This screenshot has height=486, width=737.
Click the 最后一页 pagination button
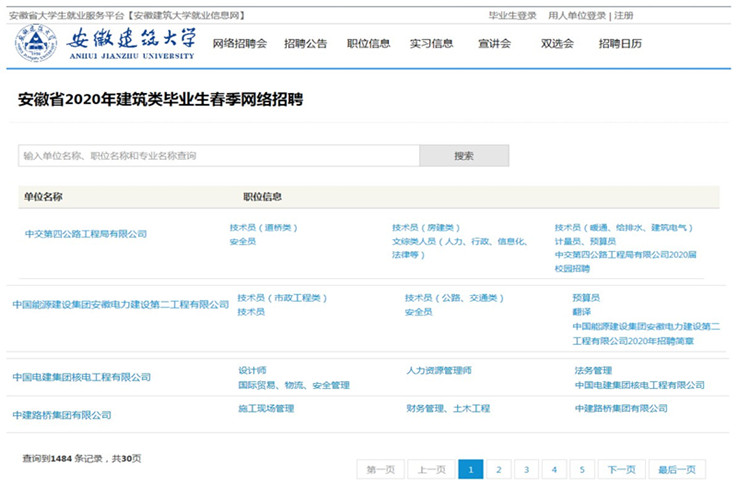tap(676, 469)
